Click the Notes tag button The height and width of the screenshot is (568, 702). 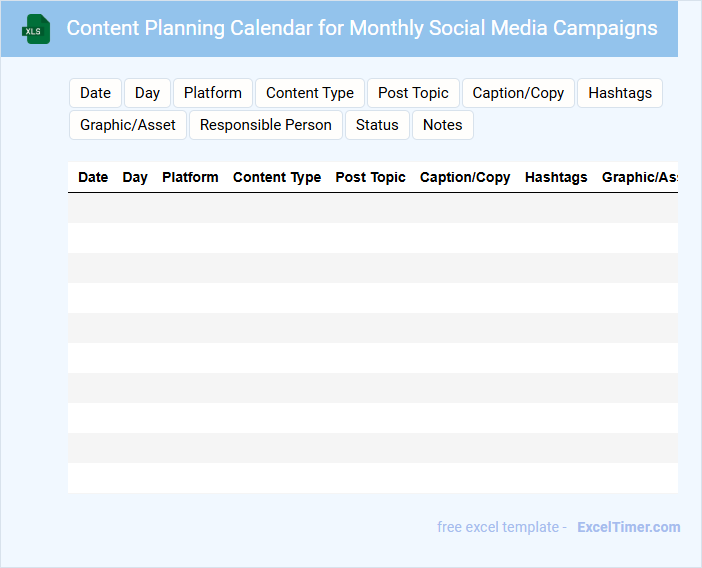point(443,125)
